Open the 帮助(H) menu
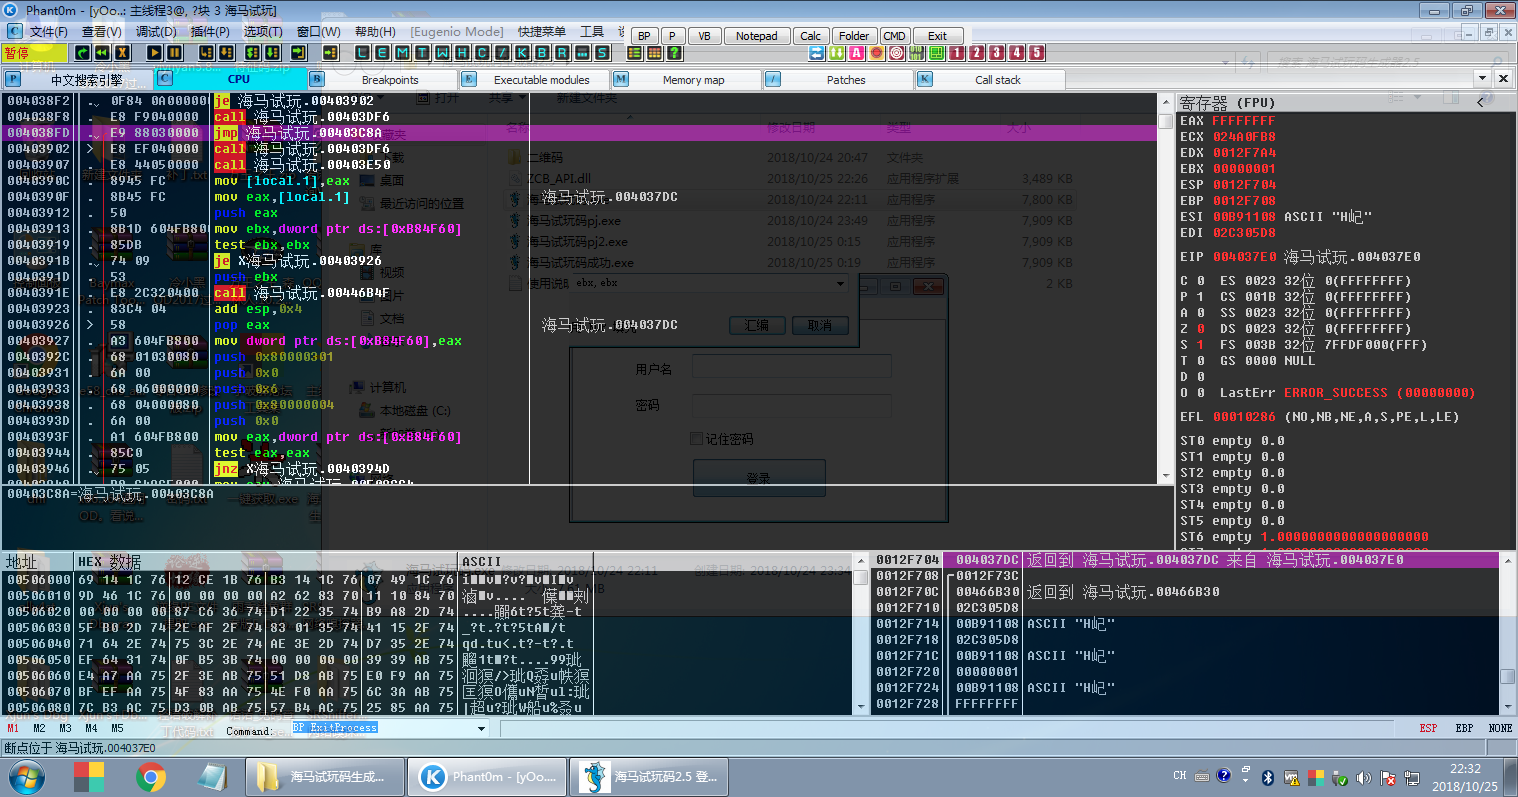Viewport: 1518px width, 797px height. (x=375, y=32)
